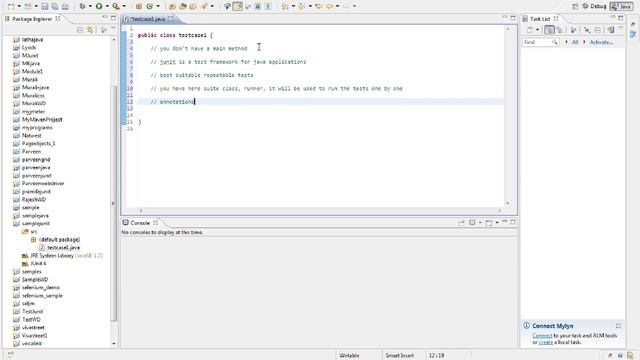Open the External Tools dropdown arrow
Viewport: 640px width, 360px height.
pos(124,6)
